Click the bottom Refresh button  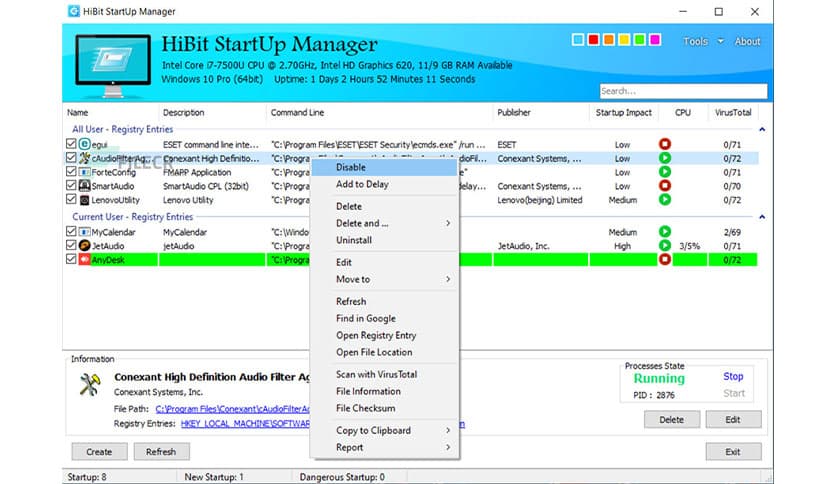[x=161, y=451]
